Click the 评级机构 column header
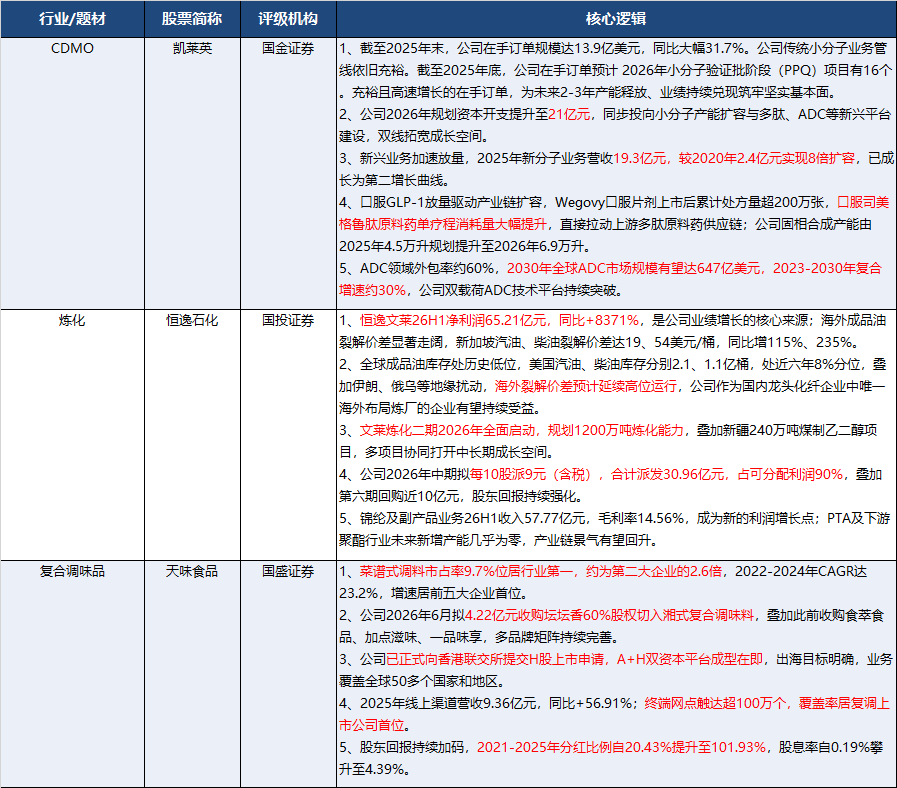The image size is (897, 788). (288, 19)
